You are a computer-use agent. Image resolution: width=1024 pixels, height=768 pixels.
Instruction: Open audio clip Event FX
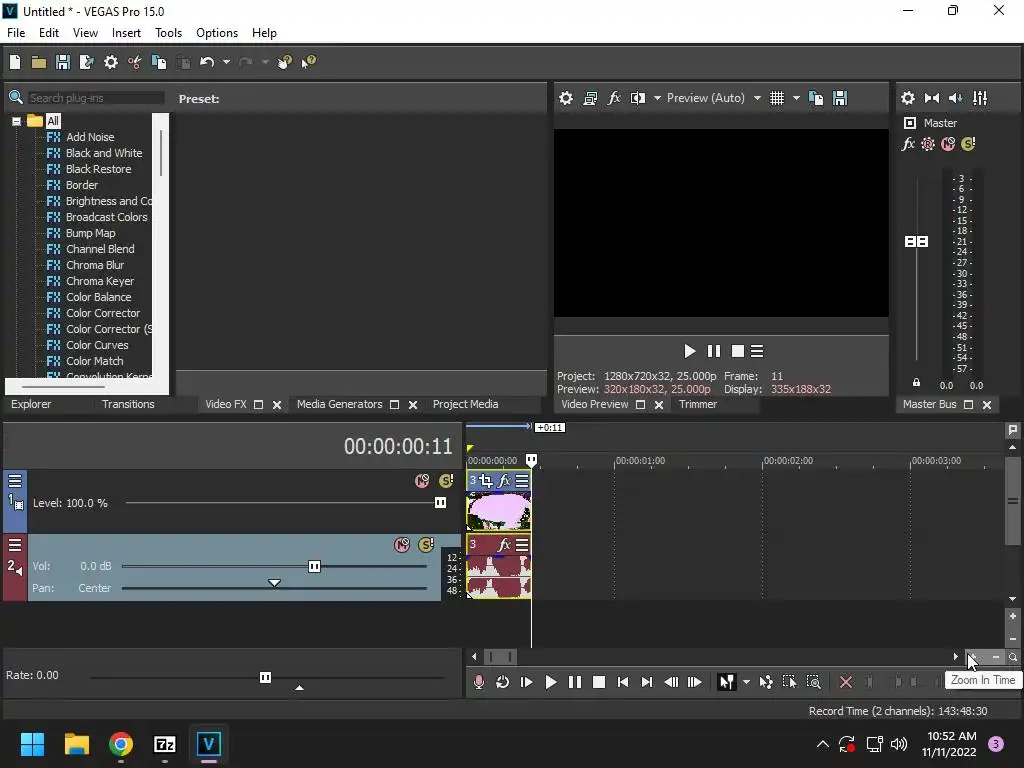pos(504,545)
